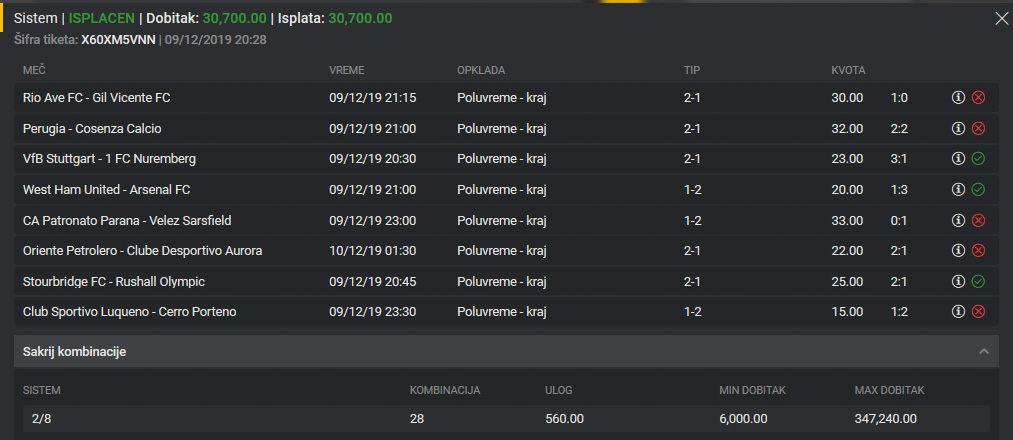Click red lost status on Rio Ave row
The height and width of the screenshot is (440, 1013).
978,98
